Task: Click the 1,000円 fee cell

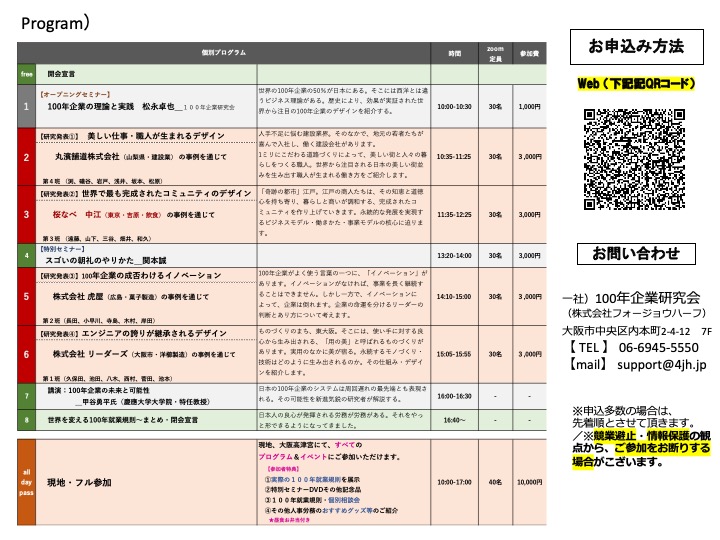Action: [529, 107]
